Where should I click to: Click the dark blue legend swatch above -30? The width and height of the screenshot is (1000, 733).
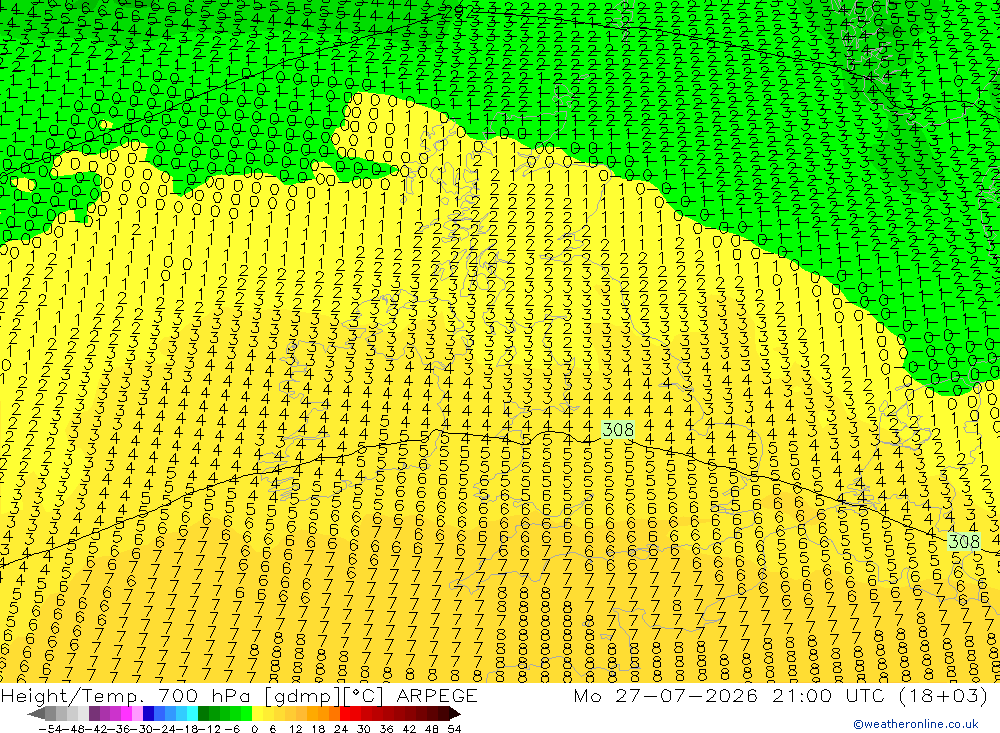click(148, 714)
